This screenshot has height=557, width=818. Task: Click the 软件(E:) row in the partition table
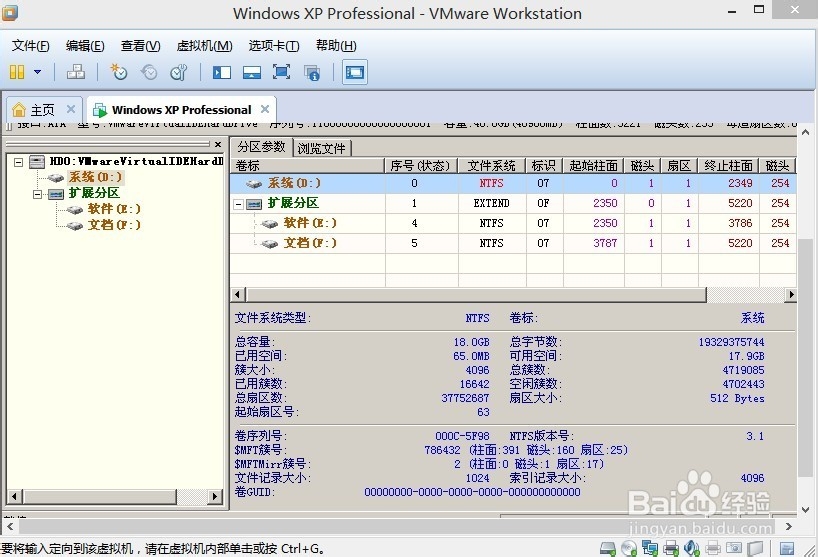pyautogui.click(x=513, y=223)
